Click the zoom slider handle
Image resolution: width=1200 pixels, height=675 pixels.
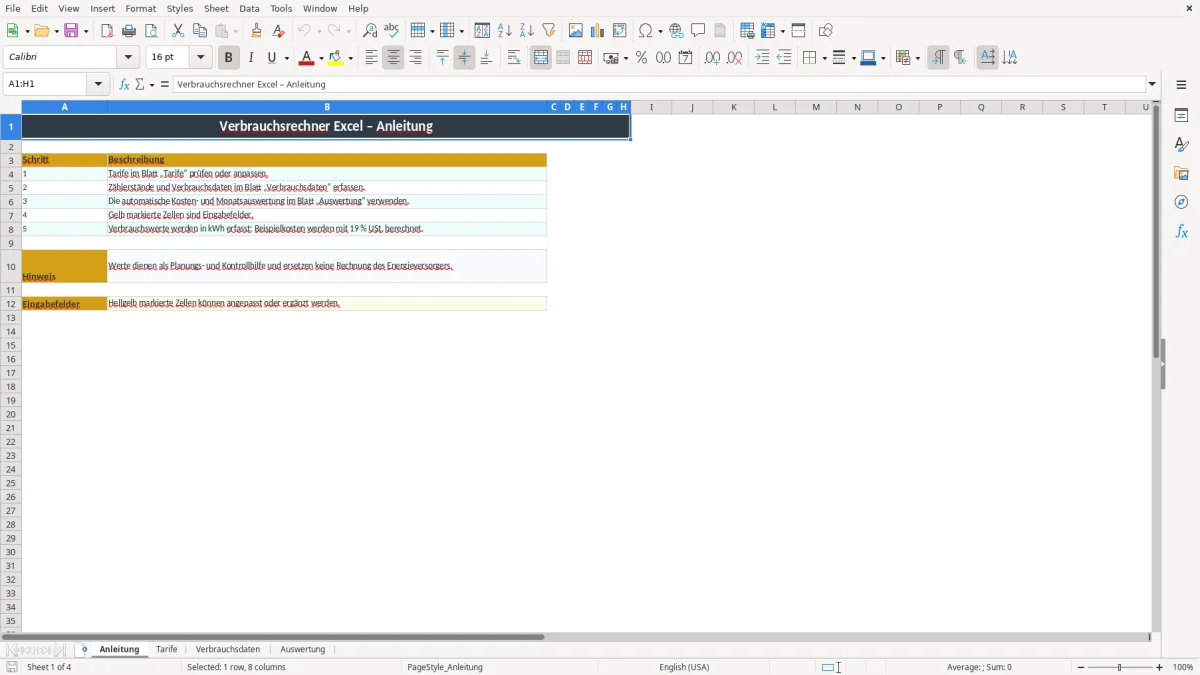click(x=1120, y=667)
